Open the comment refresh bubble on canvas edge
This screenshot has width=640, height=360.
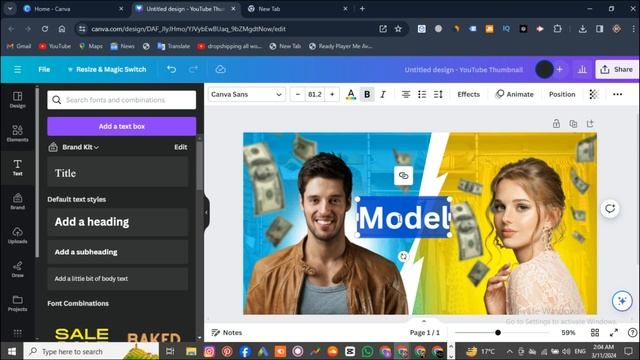(x=610, y=209)
